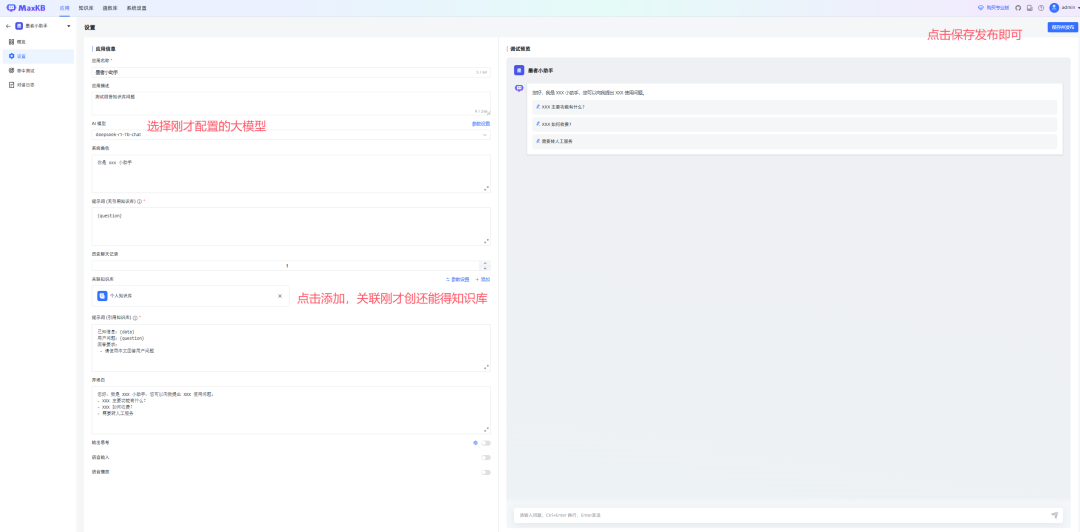Toggle the voice input switch
1080x532 pixels.
(x=486, y=458)
